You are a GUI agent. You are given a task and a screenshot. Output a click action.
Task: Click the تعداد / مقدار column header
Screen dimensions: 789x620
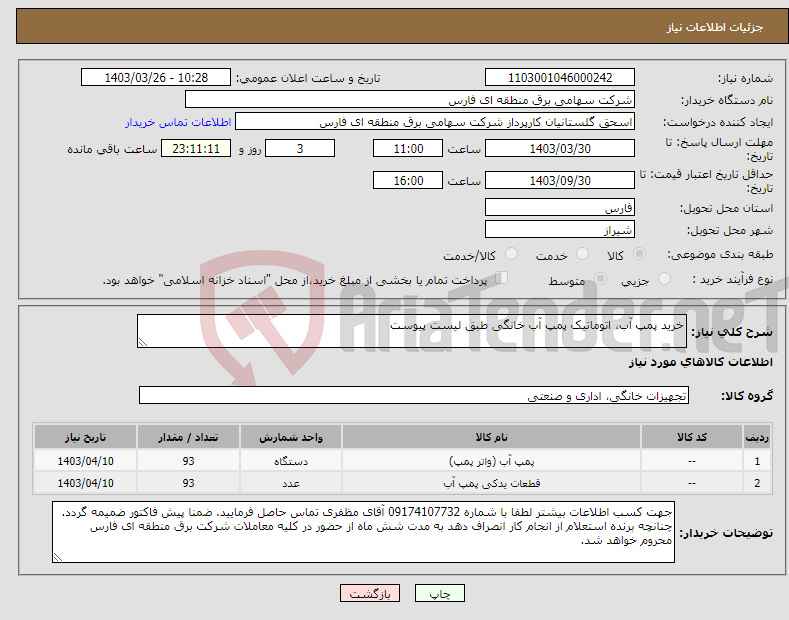click(x=188, y=437)
